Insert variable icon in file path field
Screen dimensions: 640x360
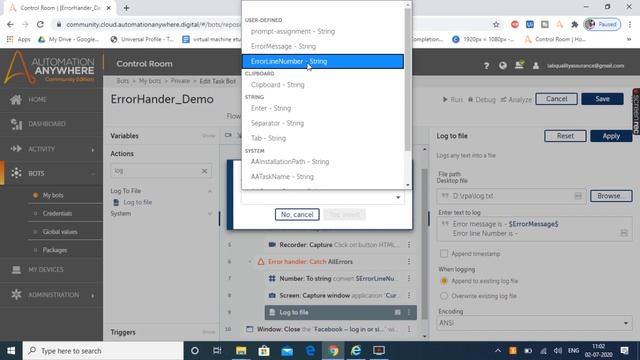point(578,196)
